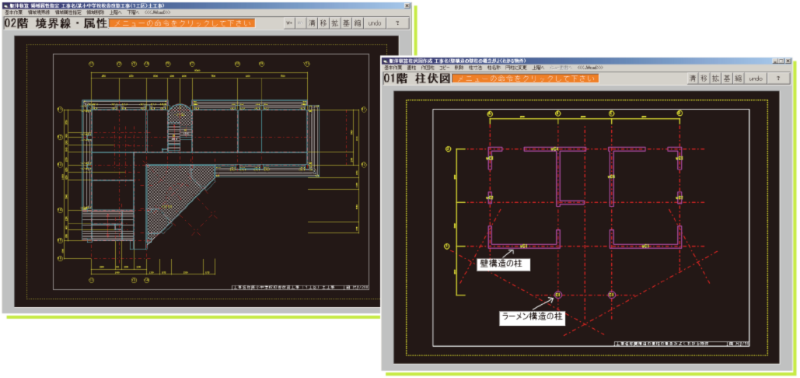
Task: Open 領域境界線 menu in 02階 window
Action: point(39,11)
